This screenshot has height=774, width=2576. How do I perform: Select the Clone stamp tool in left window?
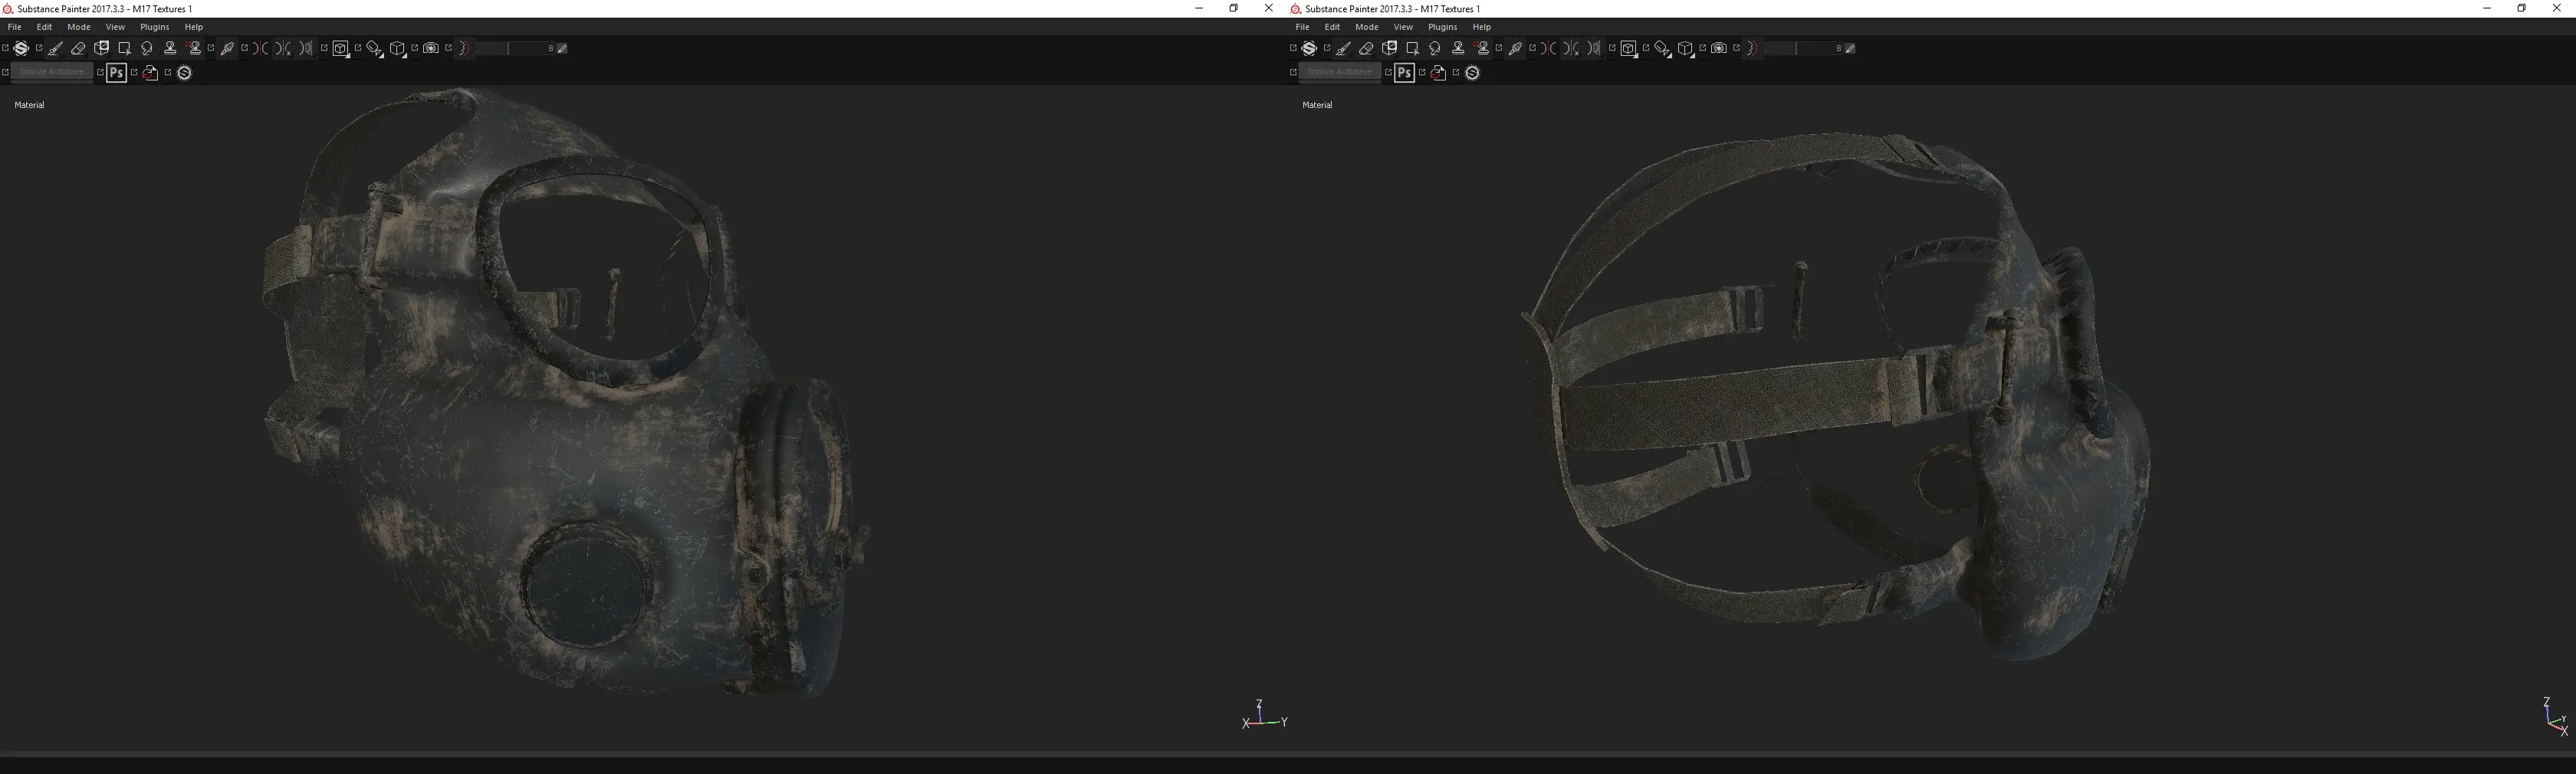170,48
